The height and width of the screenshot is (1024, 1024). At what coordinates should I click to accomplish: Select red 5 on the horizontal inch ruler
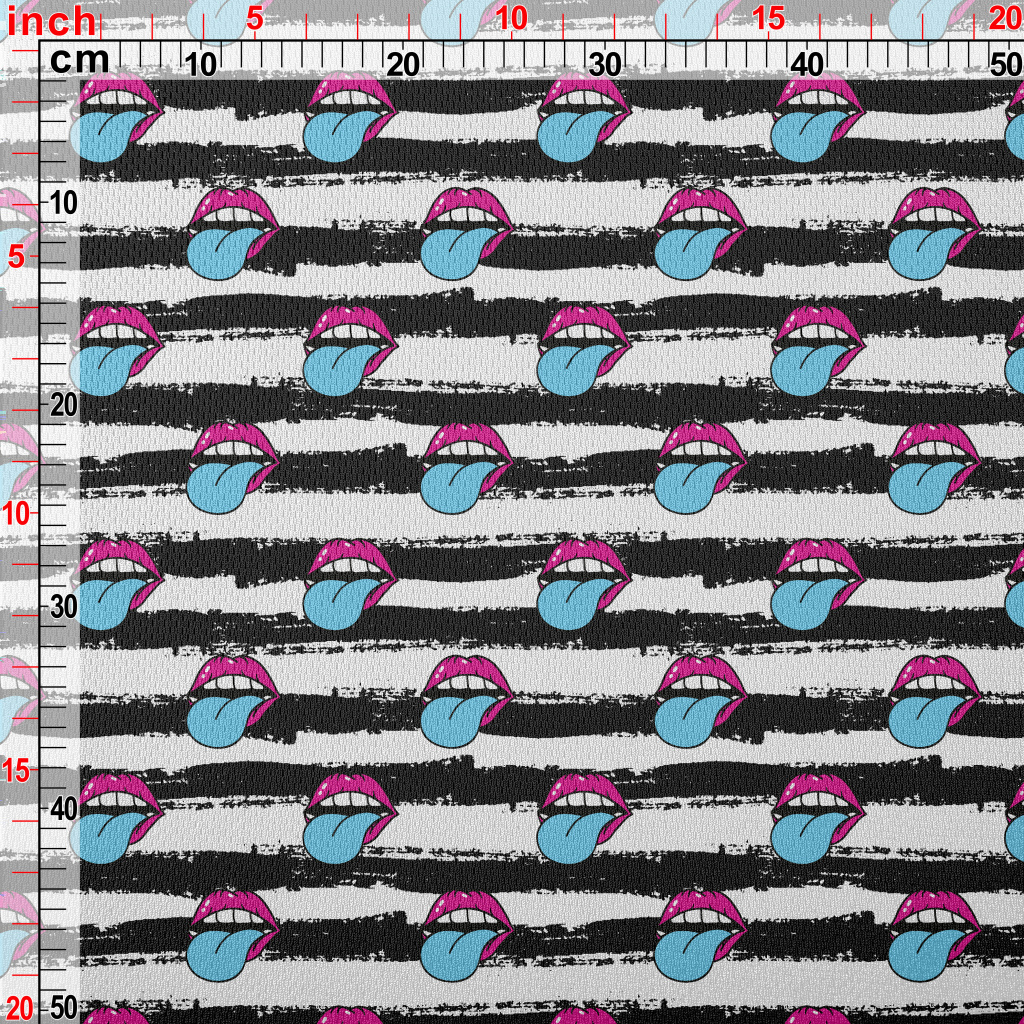pos(255,19)
